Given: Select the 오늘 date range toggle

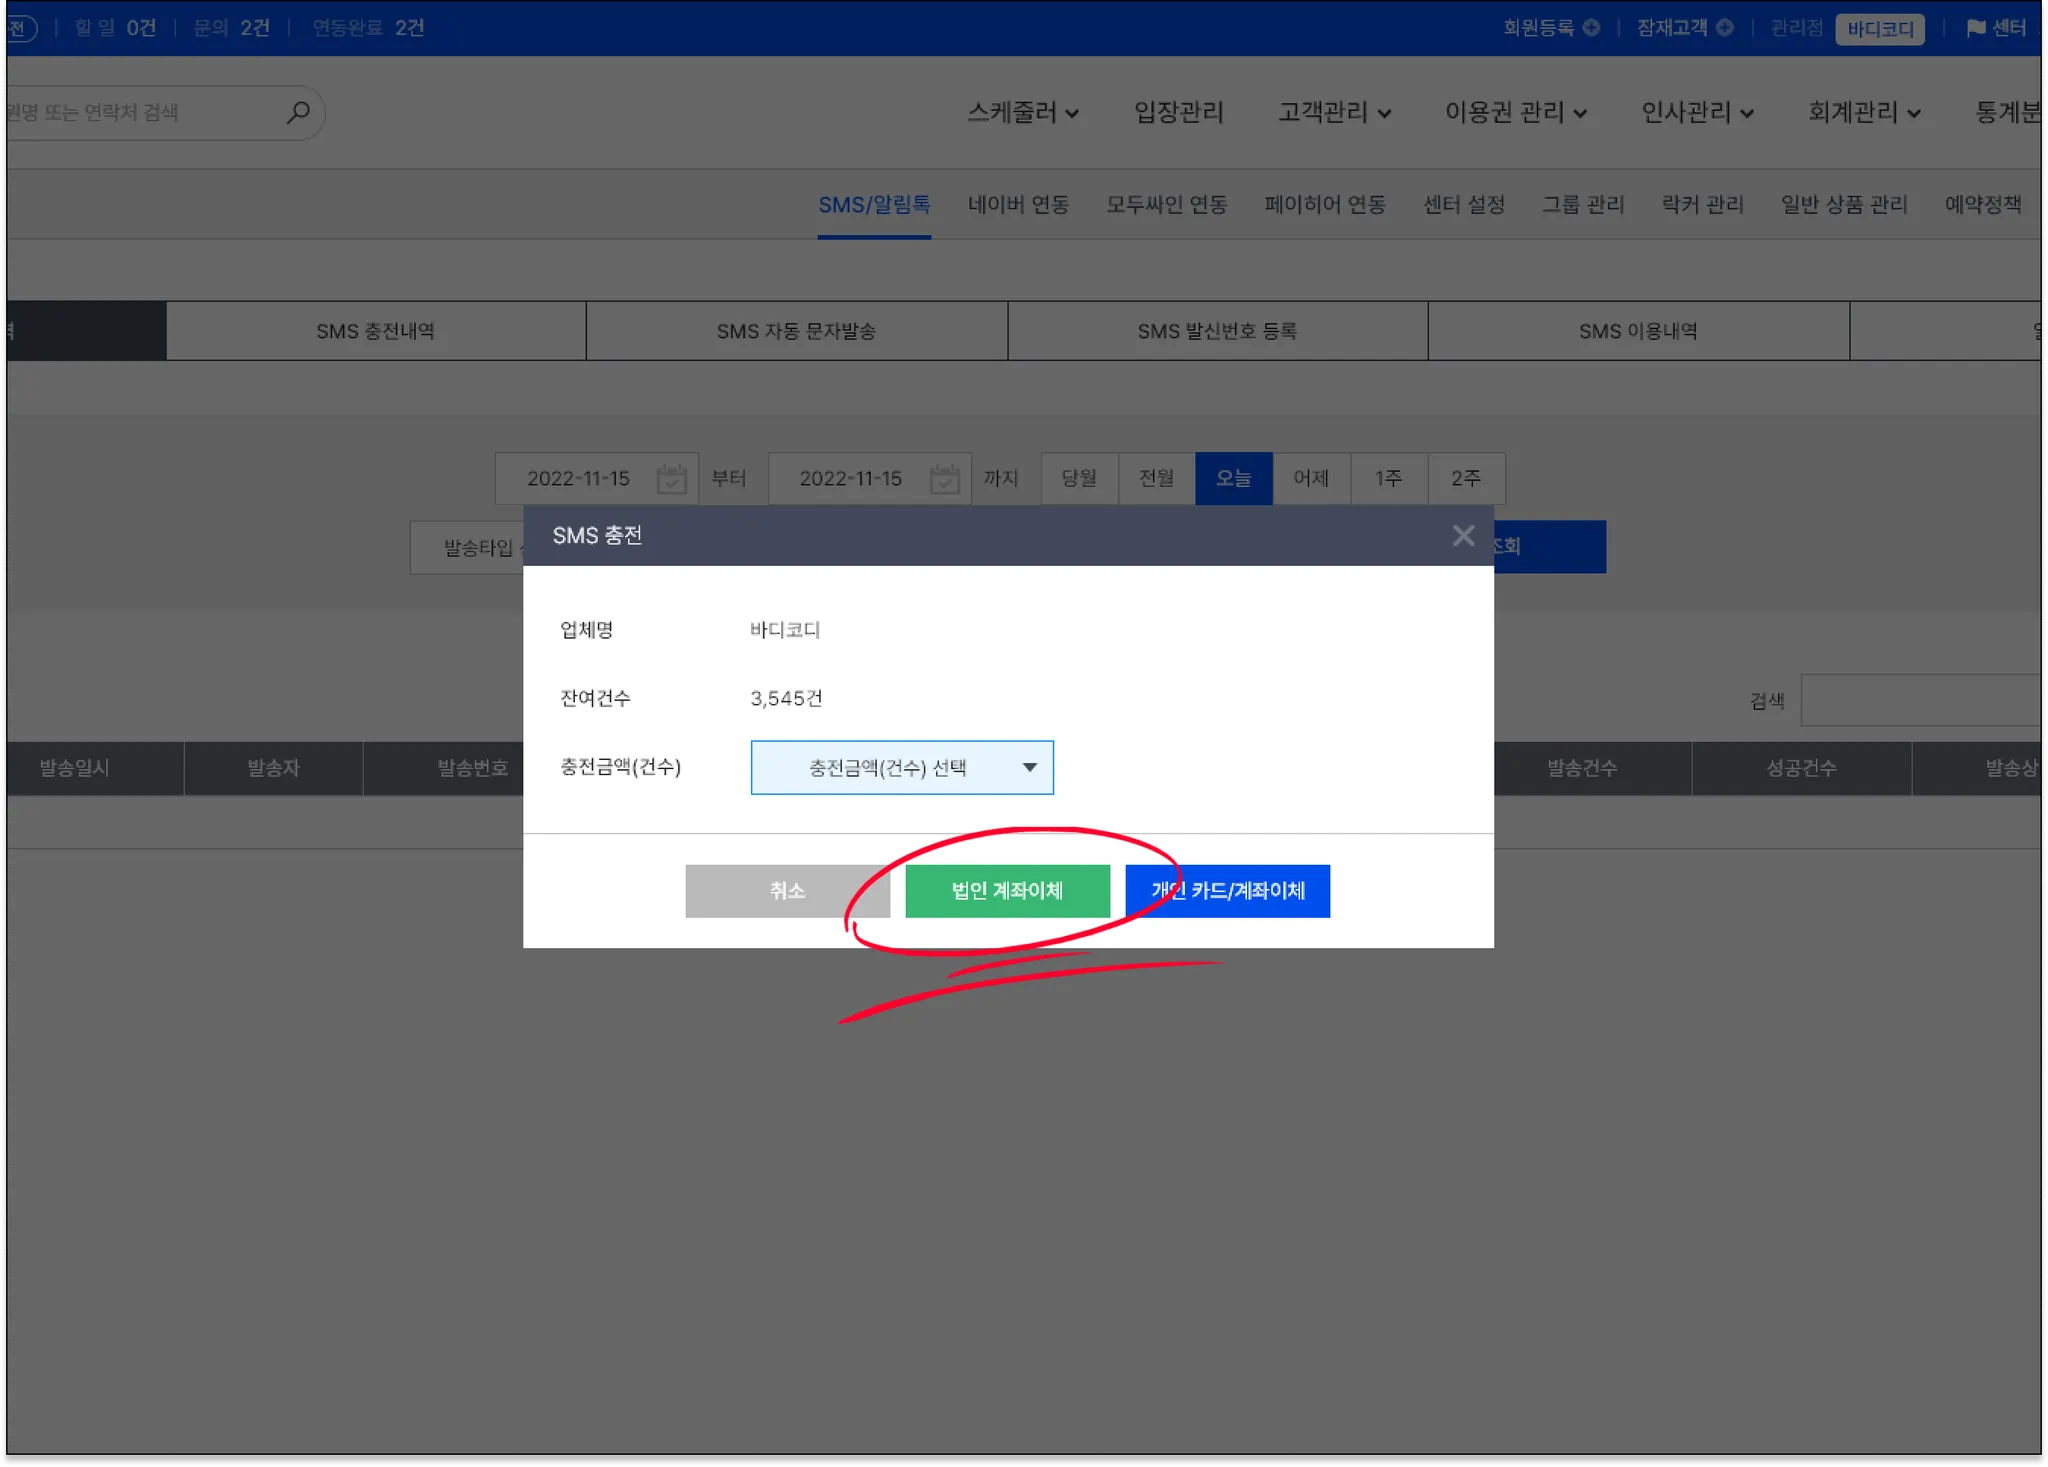Looking at the screenshot, I should coord(1233,479).
